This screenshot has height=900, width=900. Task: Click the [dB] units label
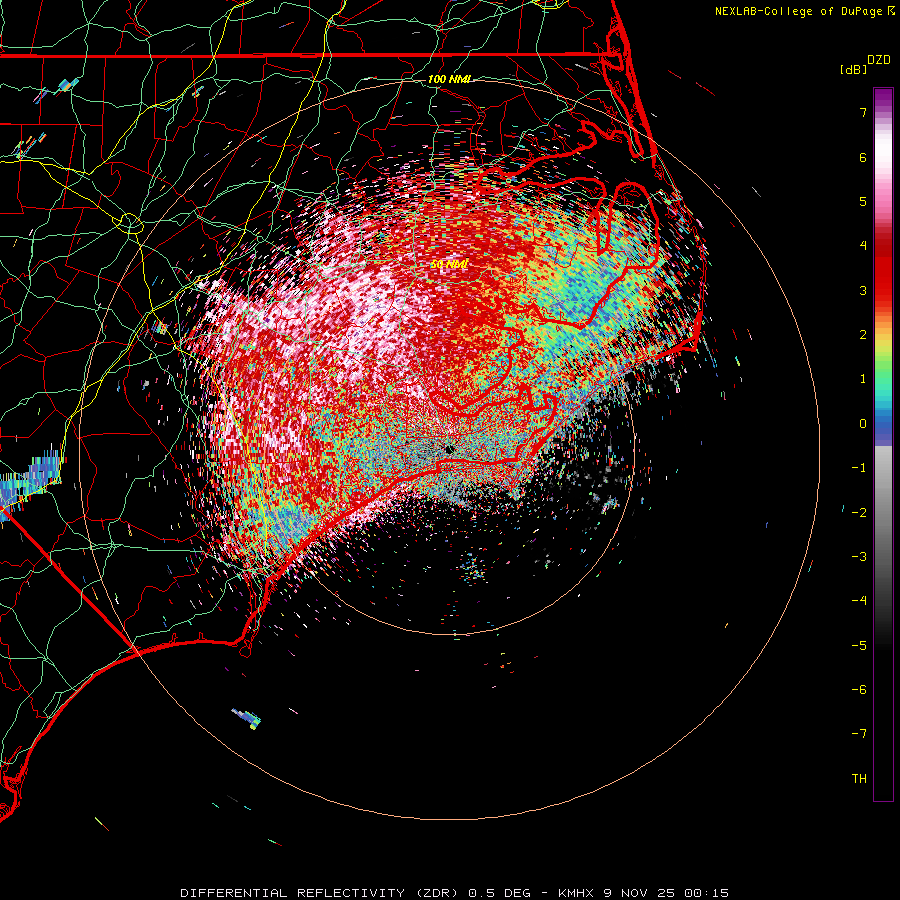click(x=853, y=69)
